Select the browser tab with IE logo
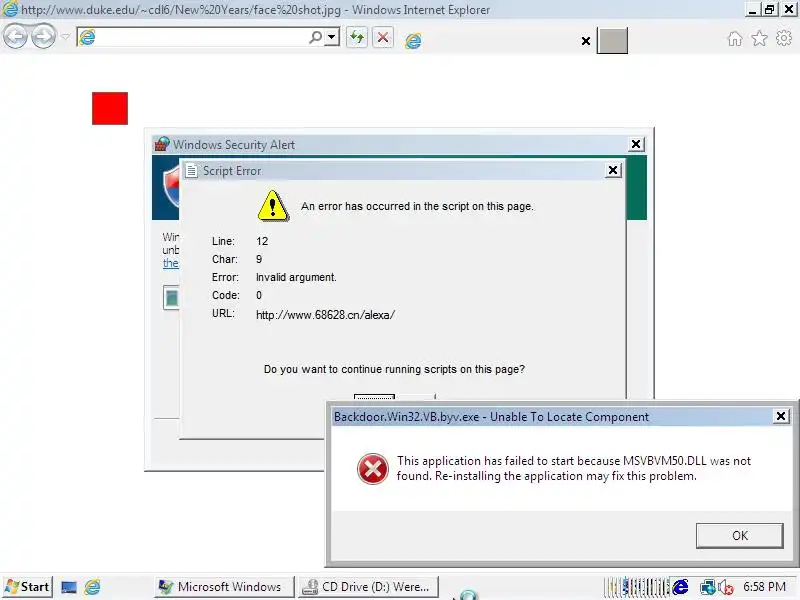The height and width of the screenshot is (600, 800). (413, 41)
